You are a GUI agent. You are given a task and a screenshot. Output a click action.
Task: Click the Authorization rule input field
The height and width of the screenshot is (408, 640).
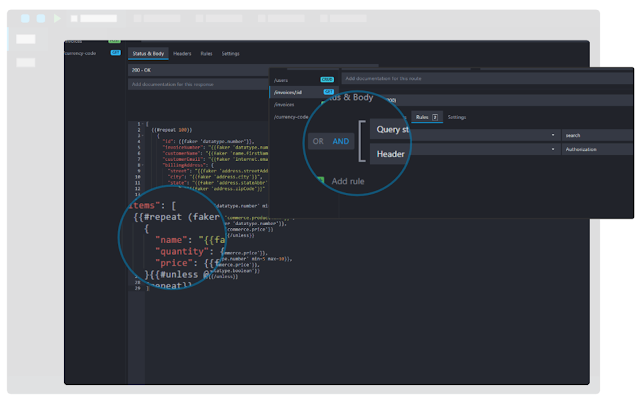tap(598, 149)
